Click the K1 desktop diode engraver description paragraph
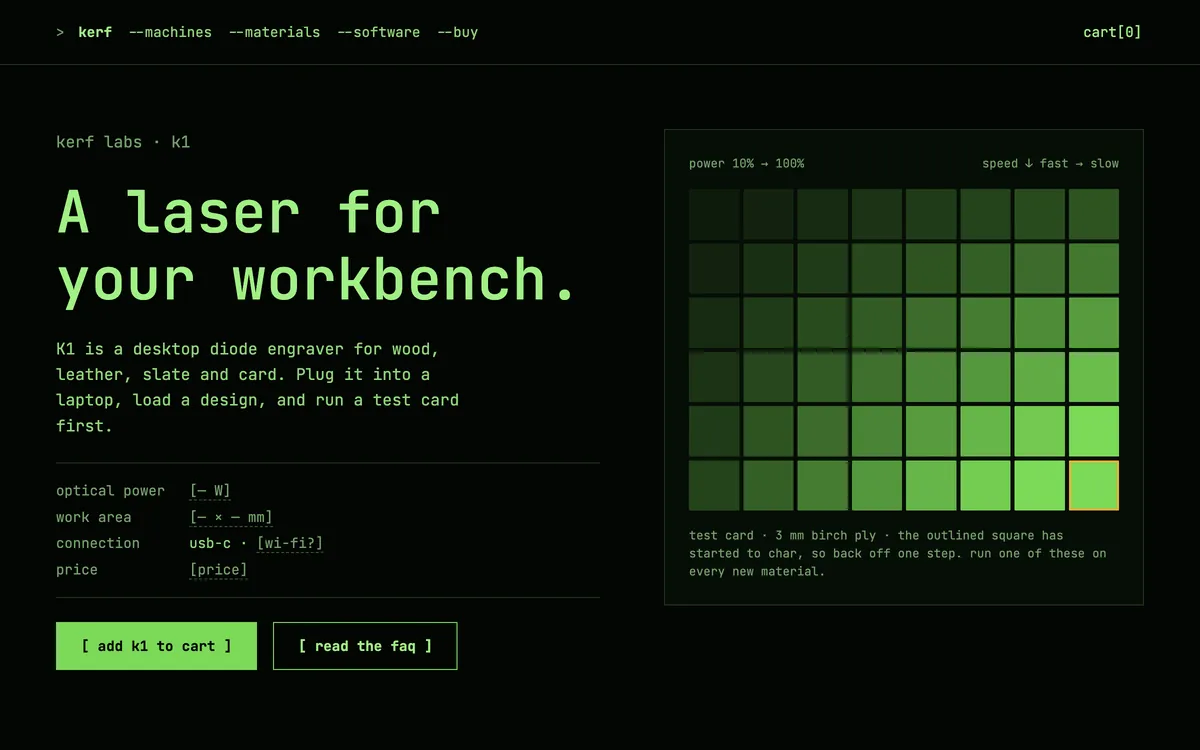Screen dimensions: 1200x750 pos(258,387)
